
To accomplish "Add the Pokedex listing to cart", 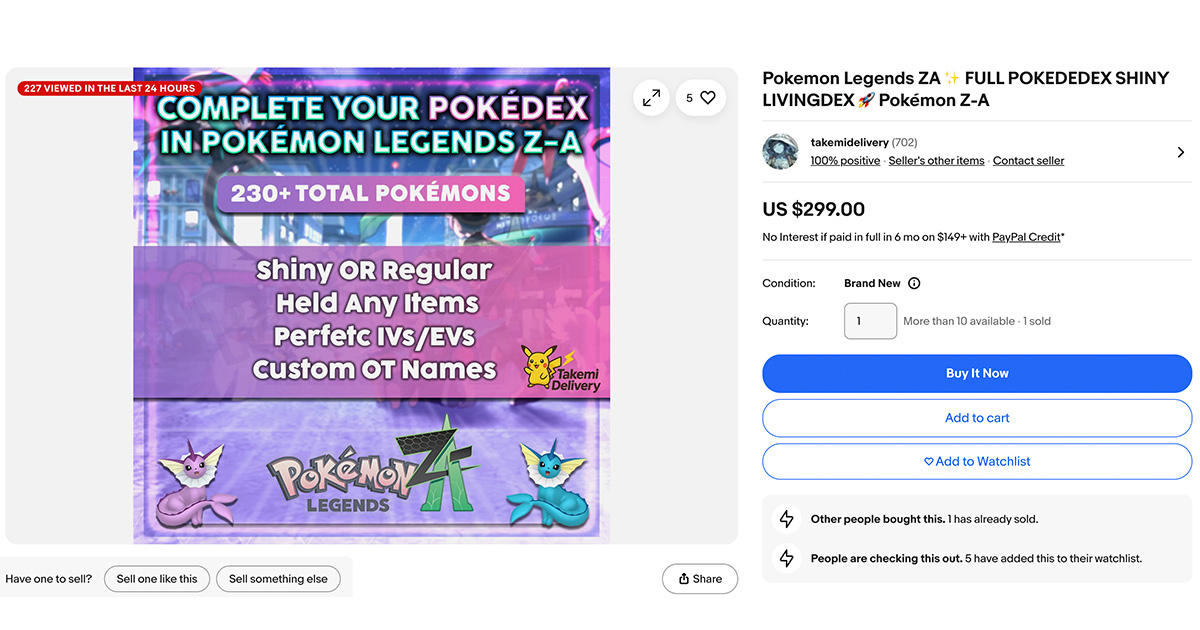I will (x=977, y=418).
